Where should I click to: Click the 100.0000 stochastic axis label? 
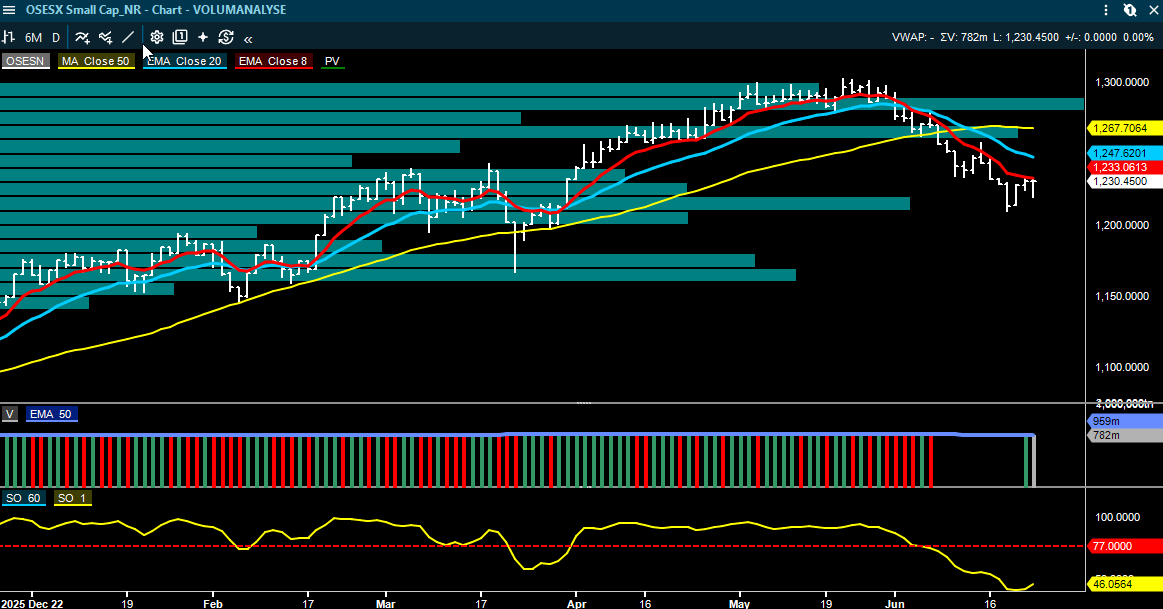(1117, 517)
